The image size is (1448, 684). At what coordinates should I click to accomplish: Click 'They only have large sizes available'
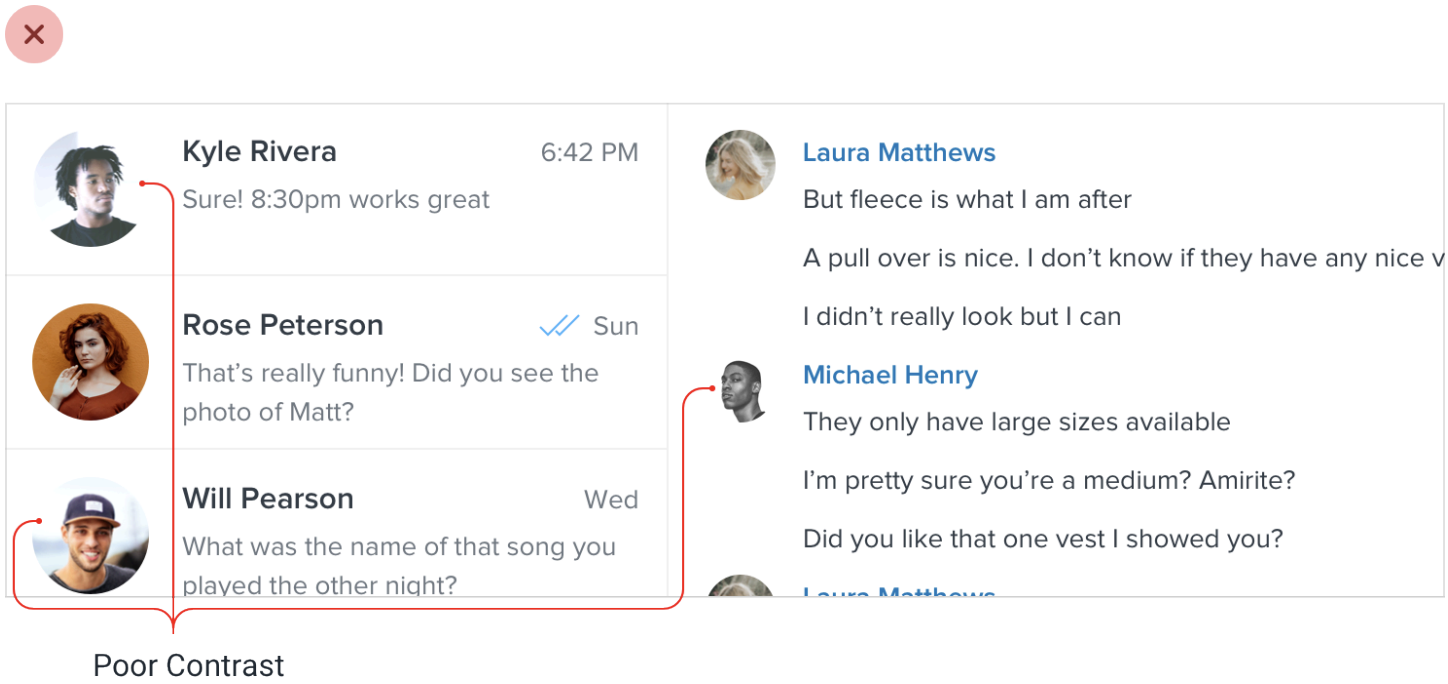tap(1016, 422)
